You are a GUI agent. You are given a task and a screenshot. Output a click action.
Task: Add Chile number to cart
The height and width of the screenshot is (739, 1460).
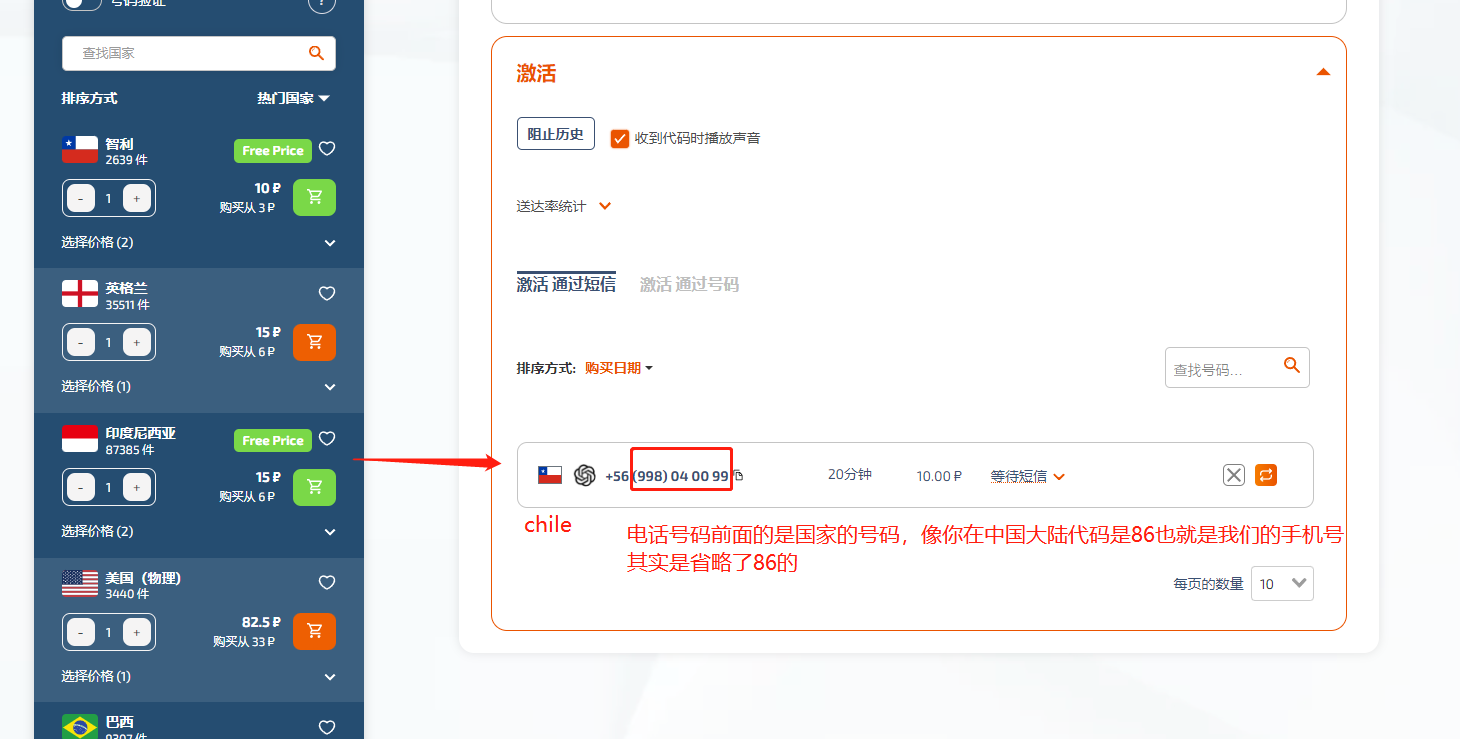[x=314, y=197]
